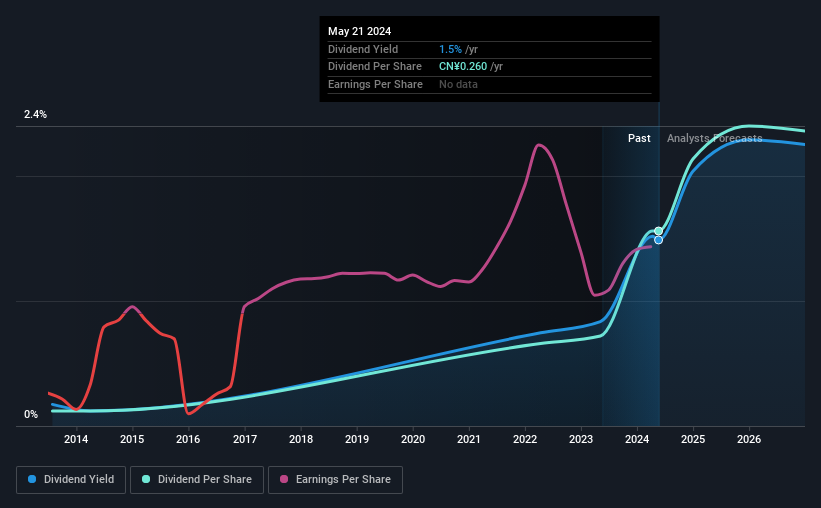Click the CN¥0.260 dividend per share value
Image resolution: width=821 pixels, height=508 pixels.
[463, 67]
